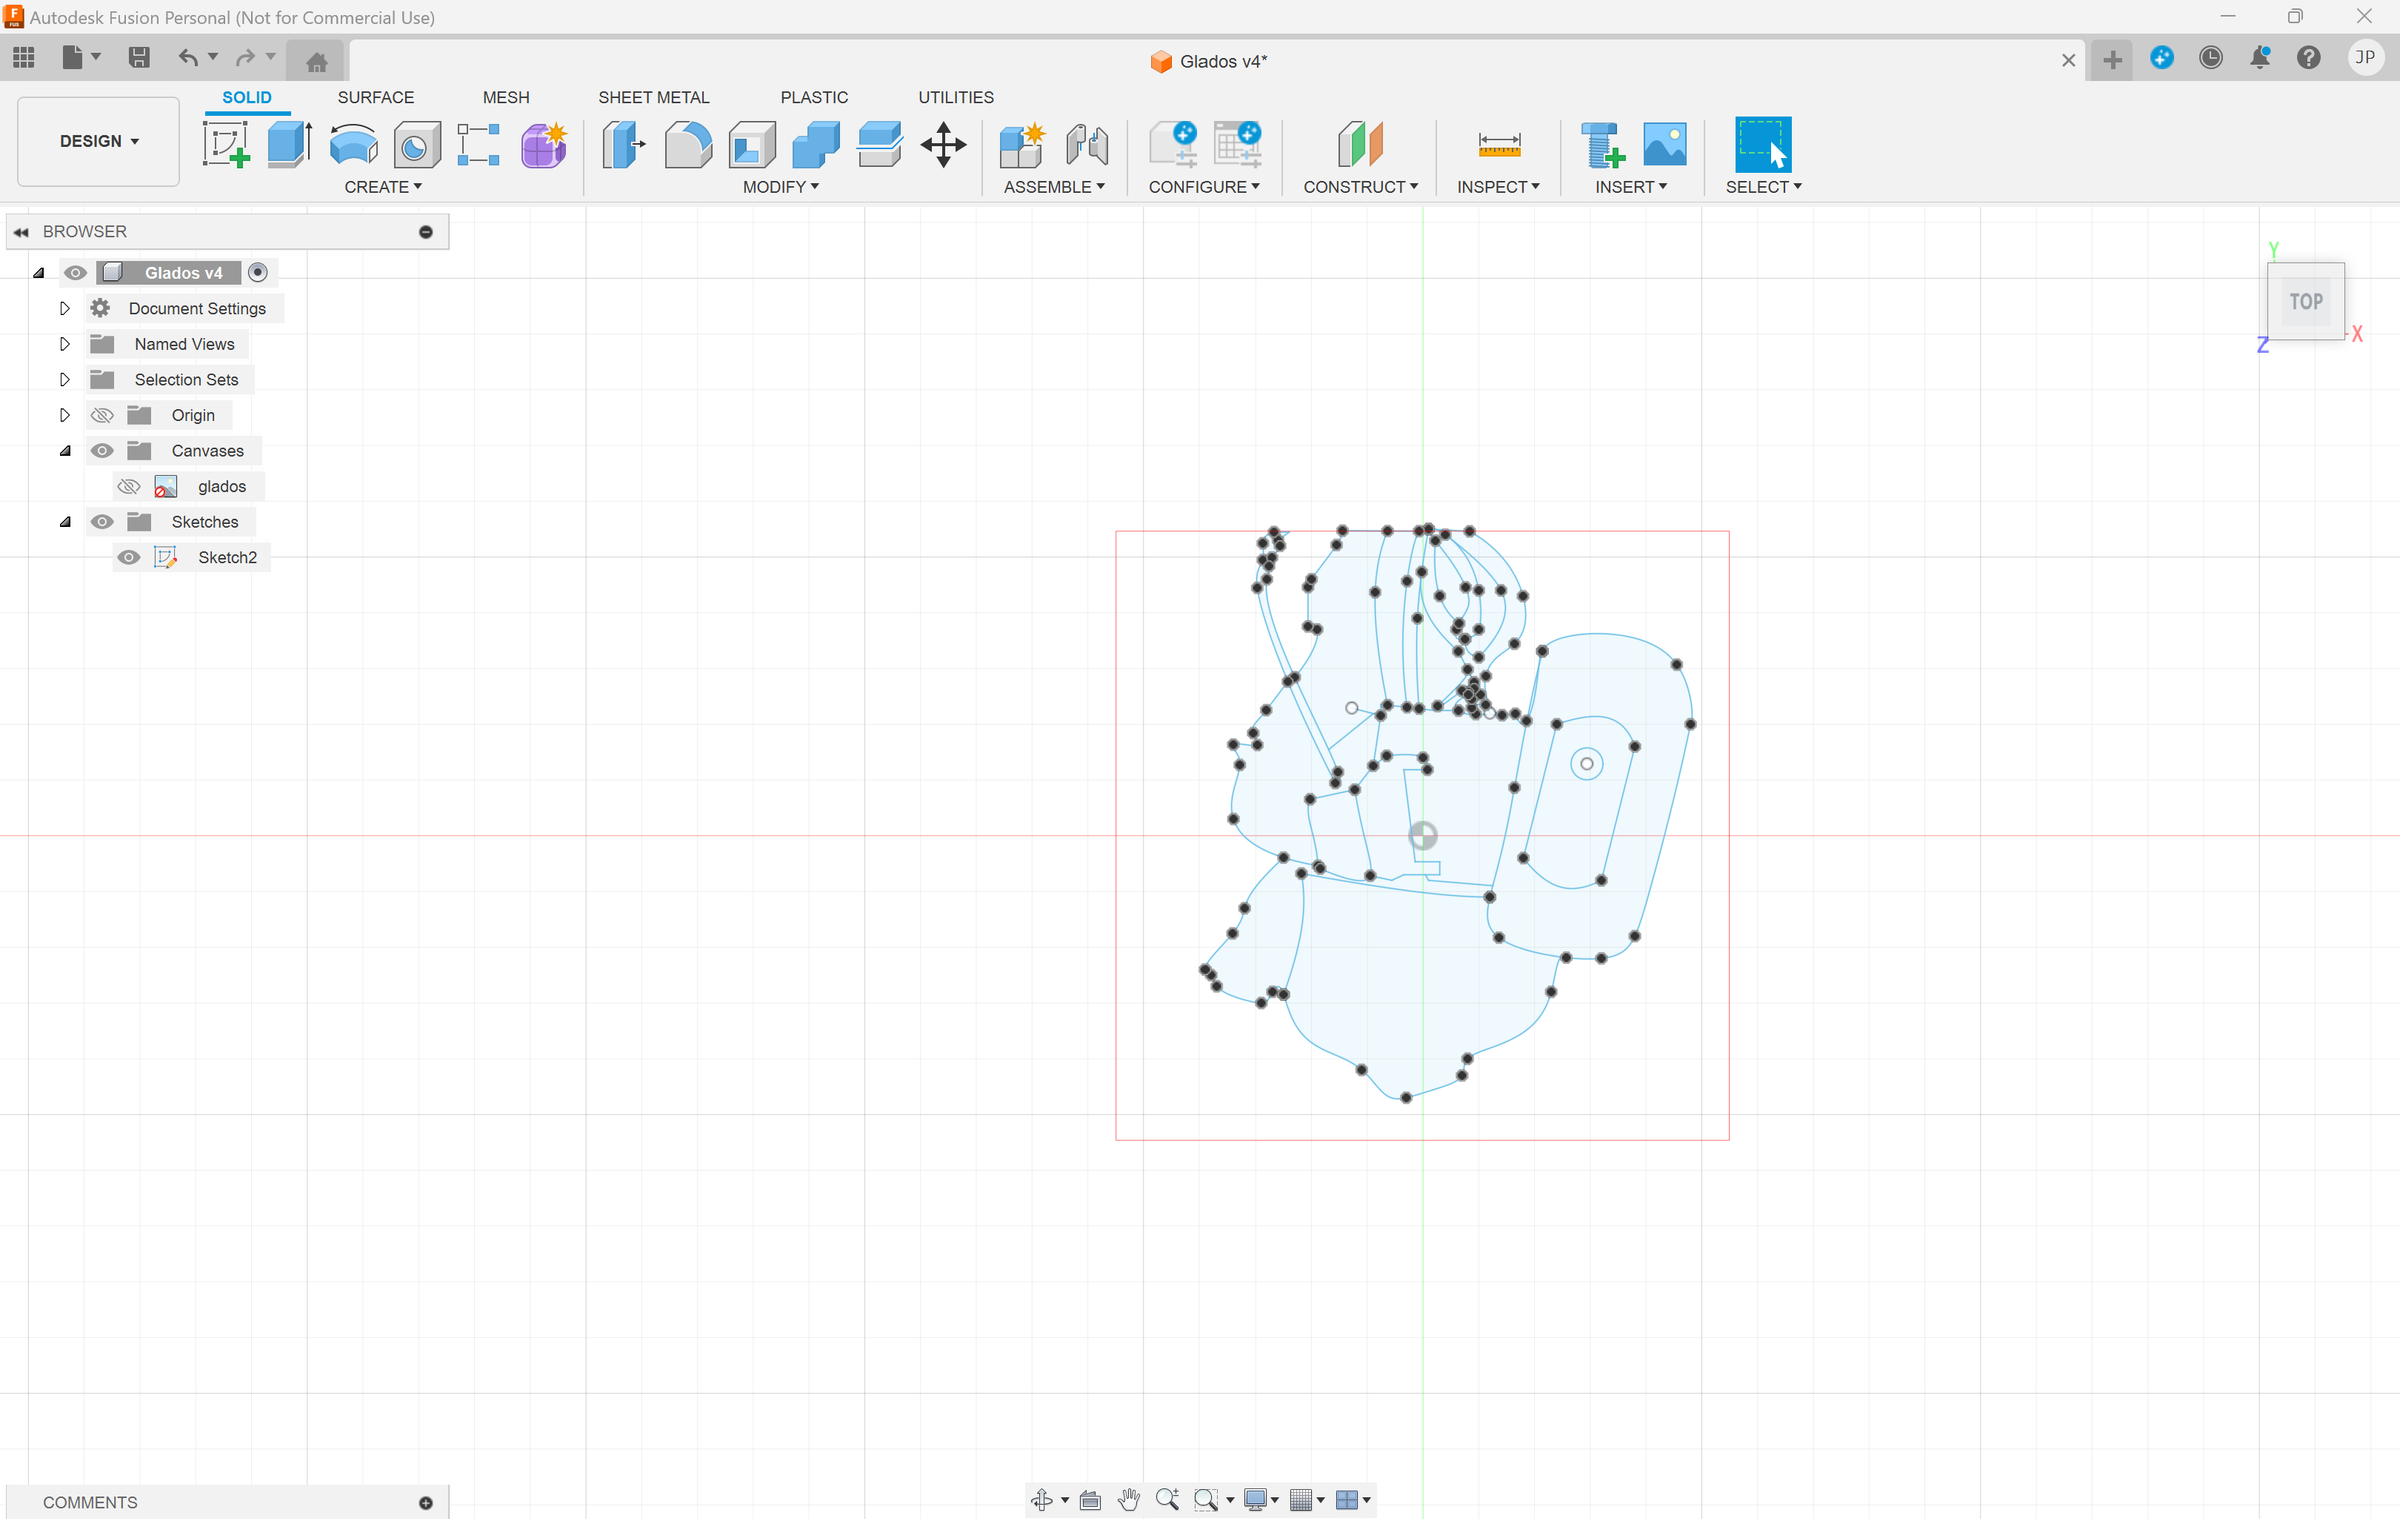Select the Move/Copy tool
Viewport: 2400px width, 1519px height.
[x=943, y=145]
